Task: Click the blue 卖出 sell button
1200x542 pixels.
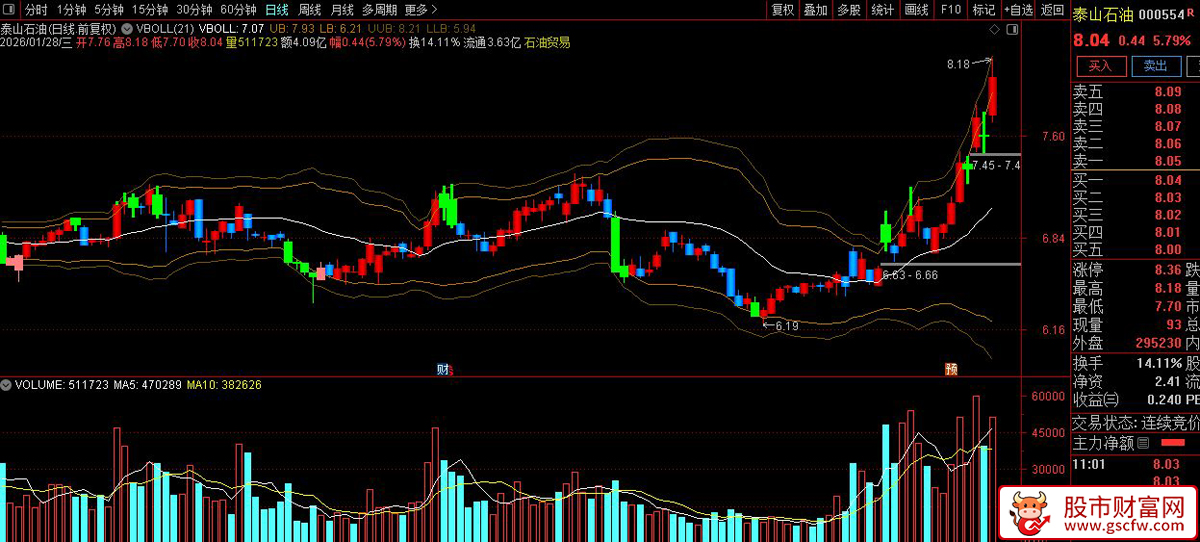Action: 1155,66
